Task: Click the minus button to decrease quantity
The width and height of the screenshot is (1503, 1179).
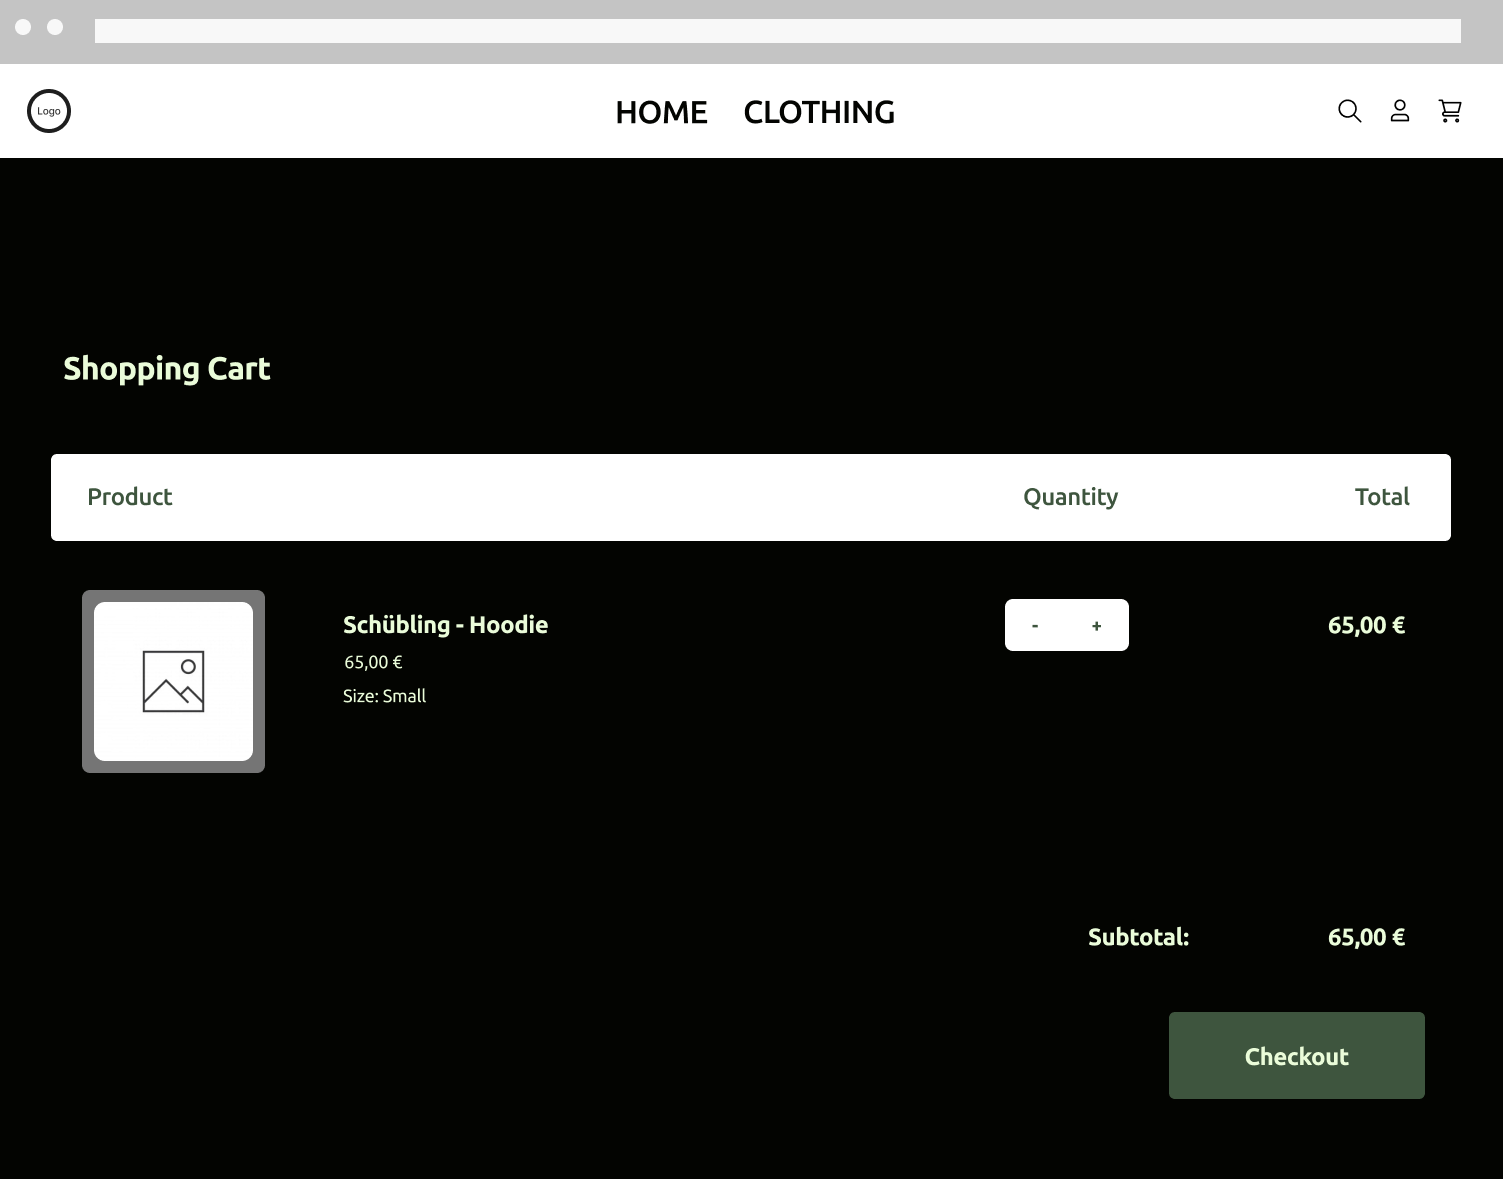Action: 1035,625
